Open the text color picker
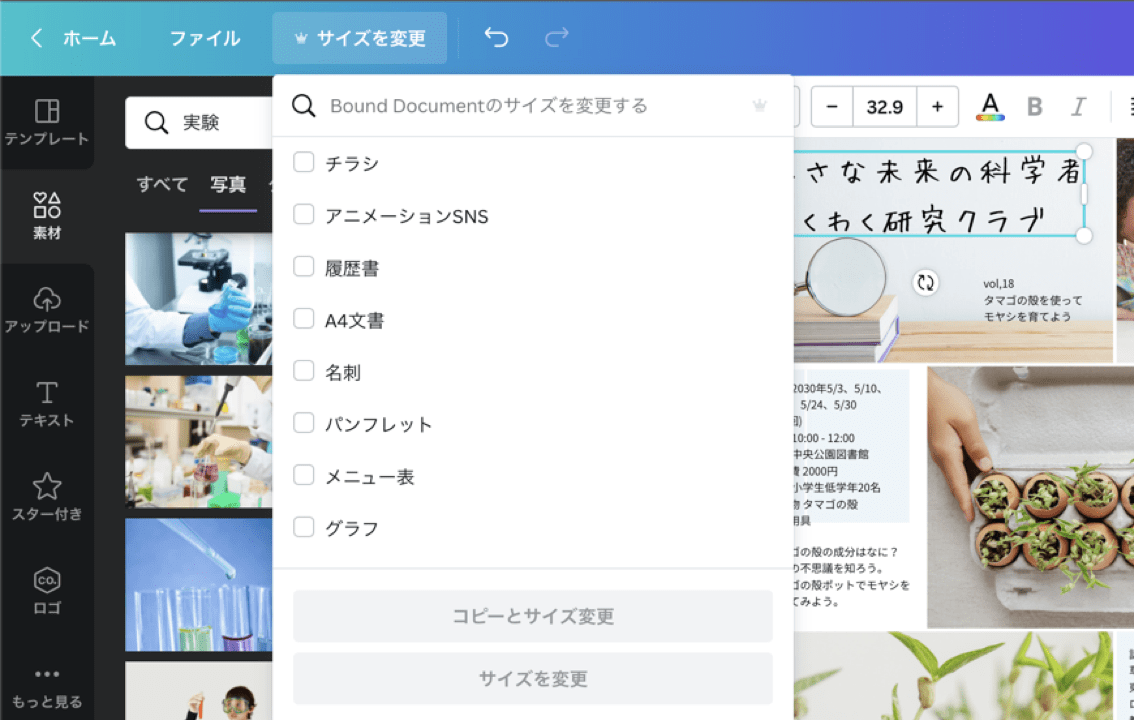1134x720 pixels. (x=992, y=106)
